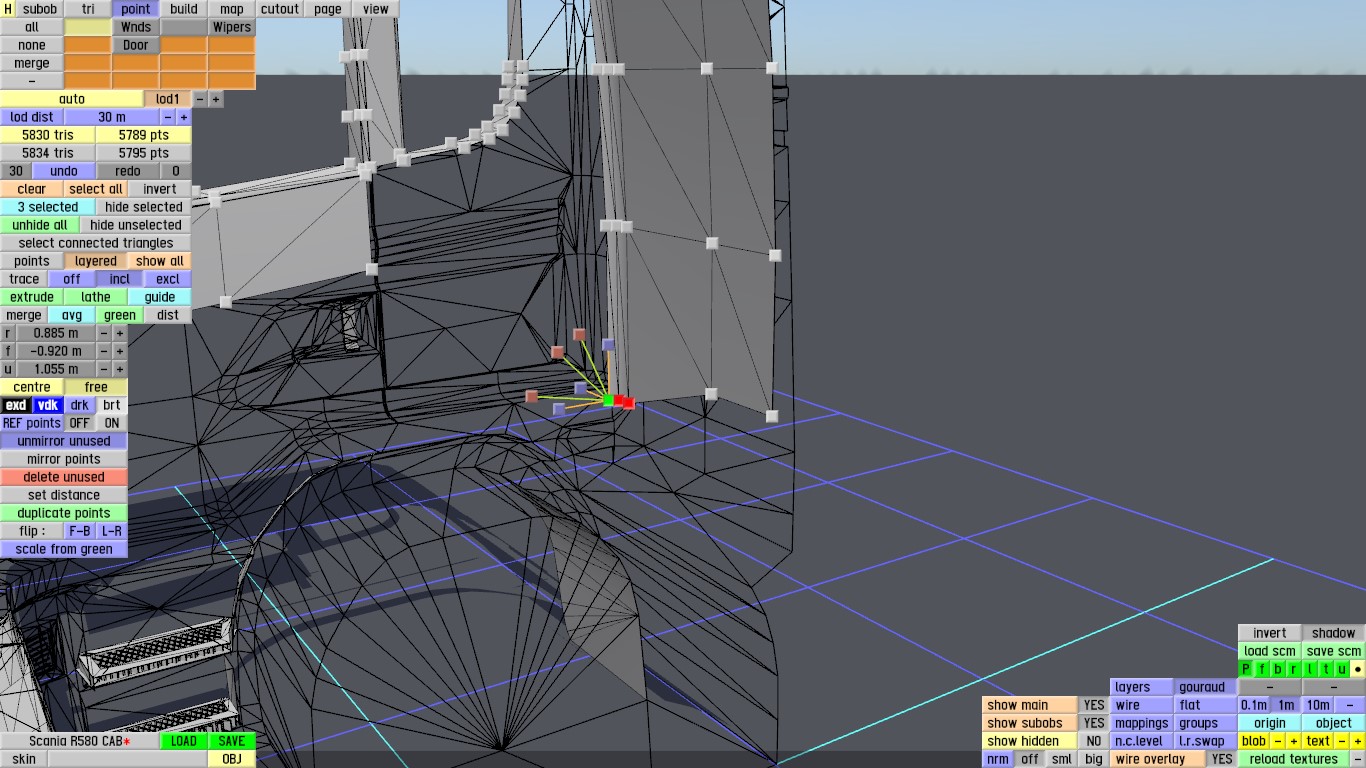This screenshot has height=768, width=1366.
Task: Decrease the f coordinate with minus
Action: (104, 351)
